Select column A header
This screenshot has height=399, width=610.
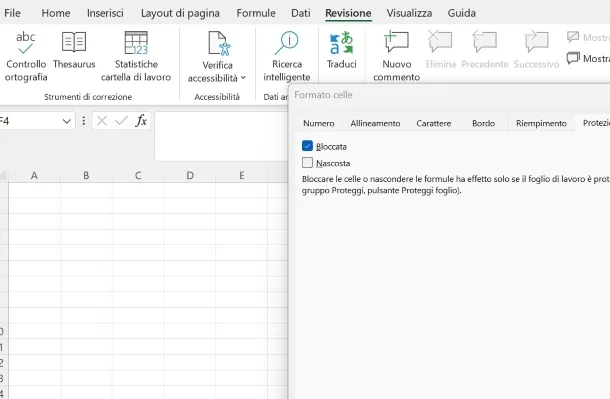point(34,175)
